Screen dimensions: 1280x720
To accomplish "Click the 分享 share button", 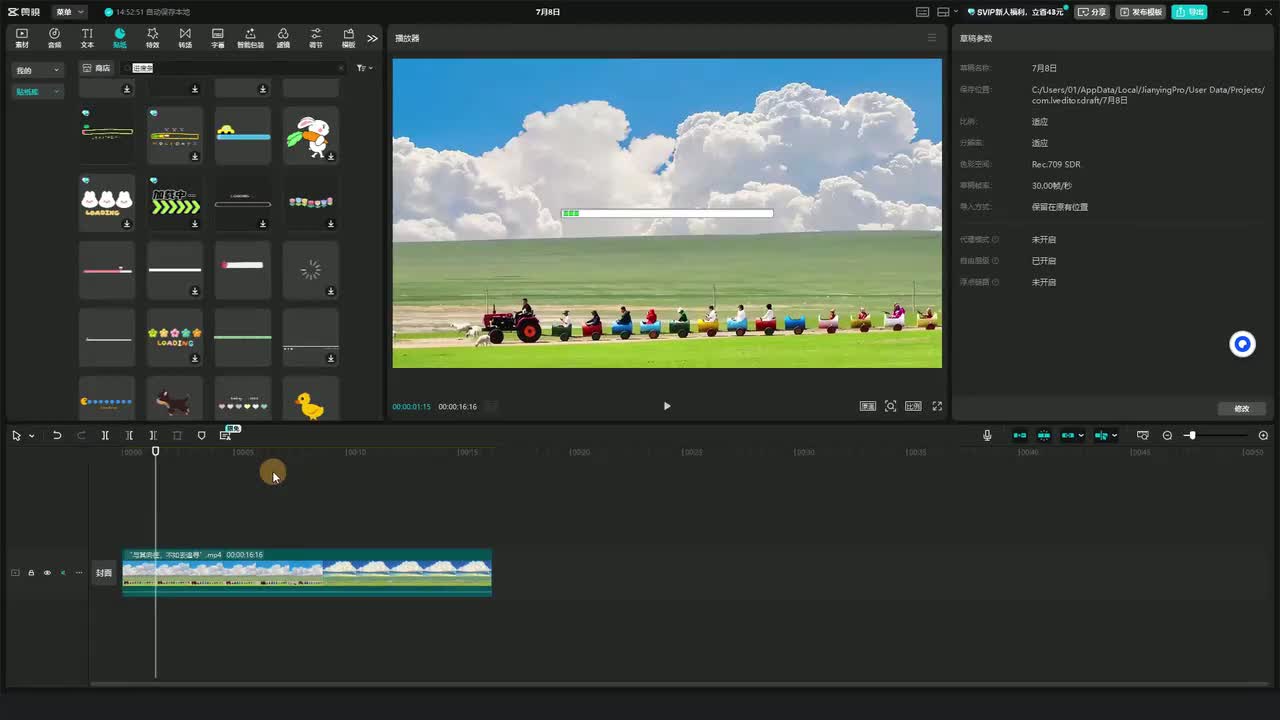I will pyautogui.click(x=1092, y=12).
